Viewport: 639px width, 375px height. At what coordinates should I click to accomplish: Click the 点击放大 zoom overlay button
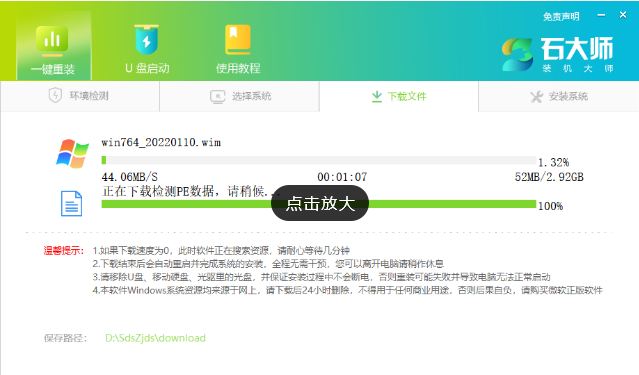pos(320,203)
